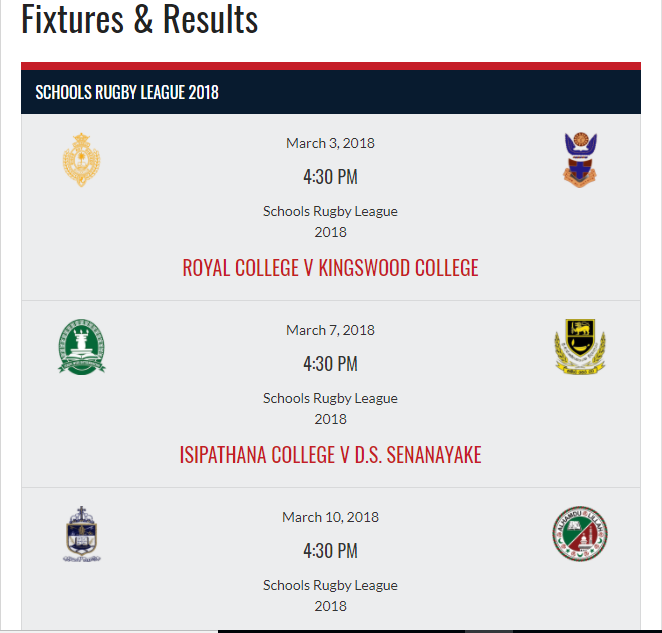662x633 pixels.
Task: Open Royal College v Kingswood College match
Action: point(331,268)
